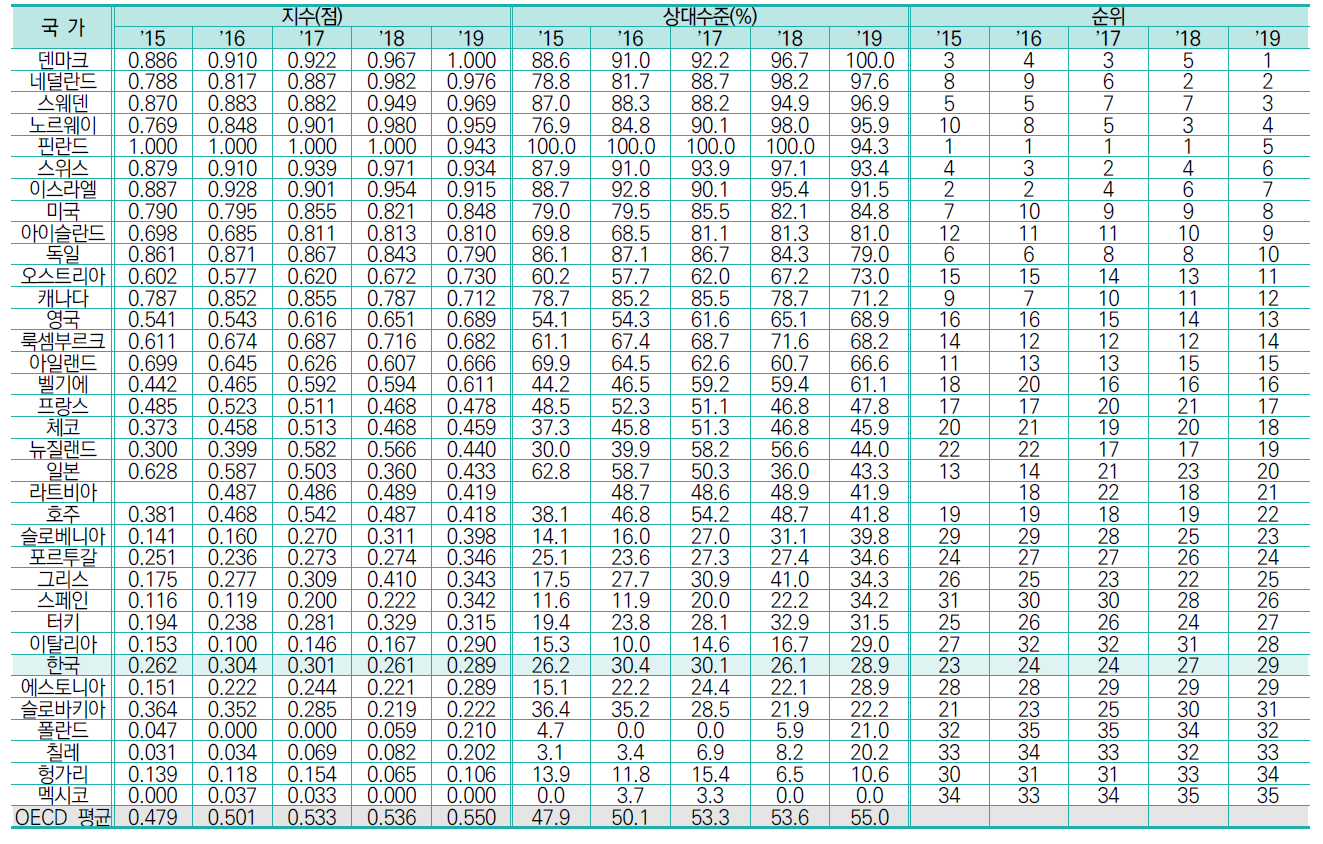Click the 캐나다 country cell
Image resolution: width=1323 pixels, height=844 pixels.
point(62,297)
